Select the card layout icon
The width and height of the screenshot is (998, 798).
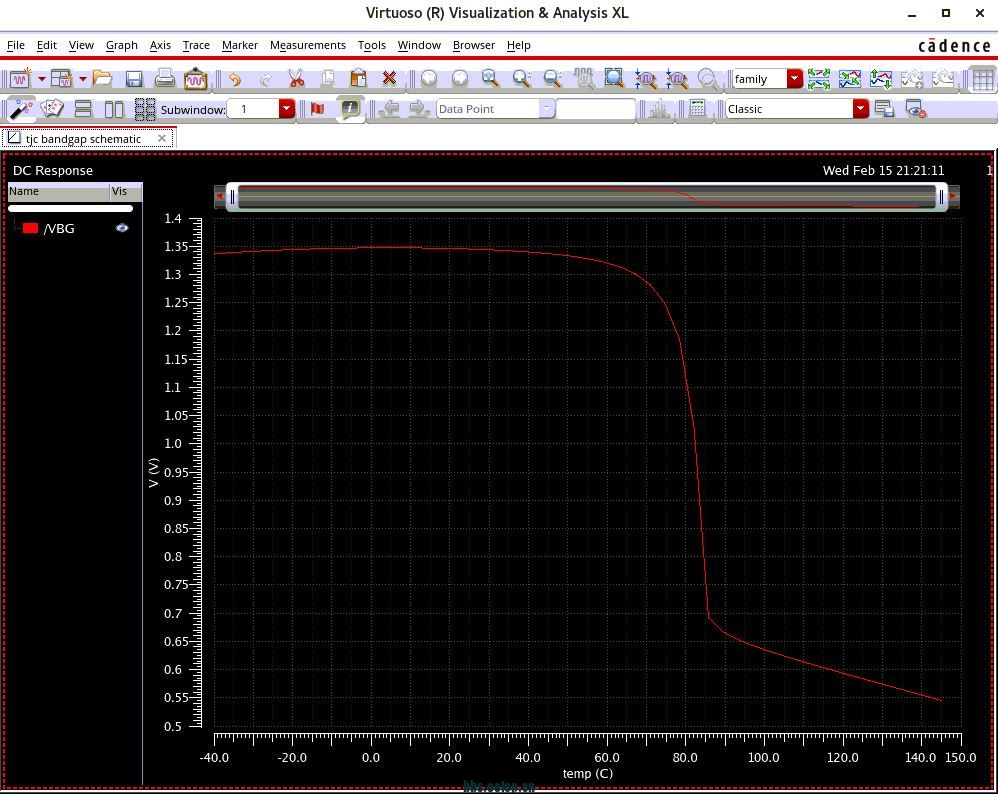pos(52,109)
